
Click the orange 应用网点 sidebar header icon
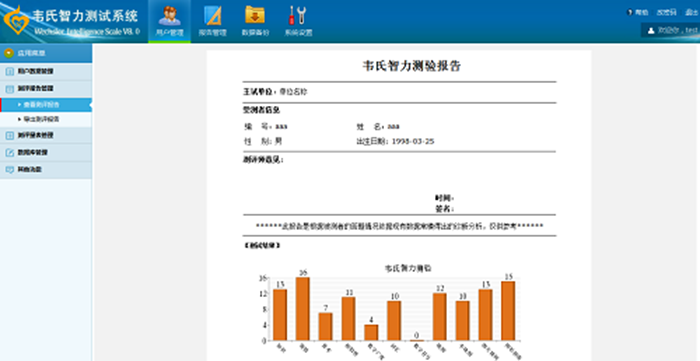pos(9,54)
